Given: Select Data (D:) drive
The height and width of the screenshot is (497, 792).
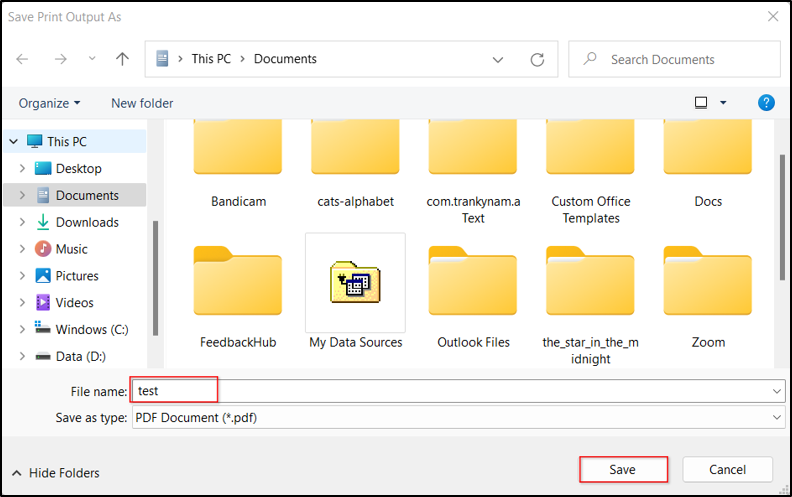Looking at the screenshot, I should click(x=80, y=356).
